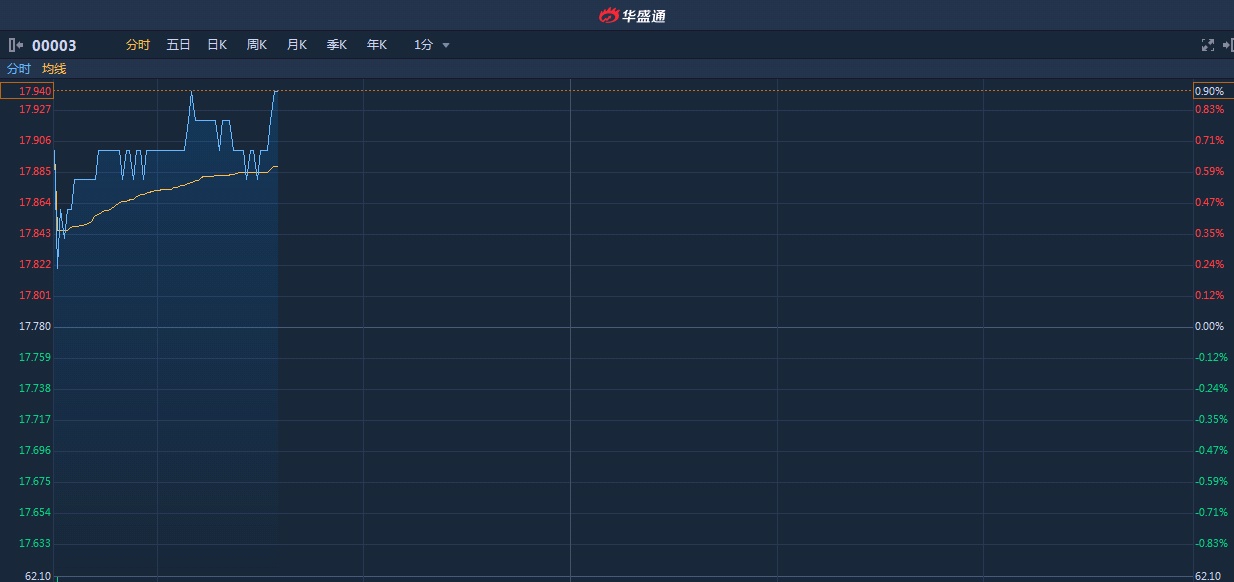Click the 17.675 price axis label
The width and height of the screenshot is (1234, 582).
(x=35, y=481)
